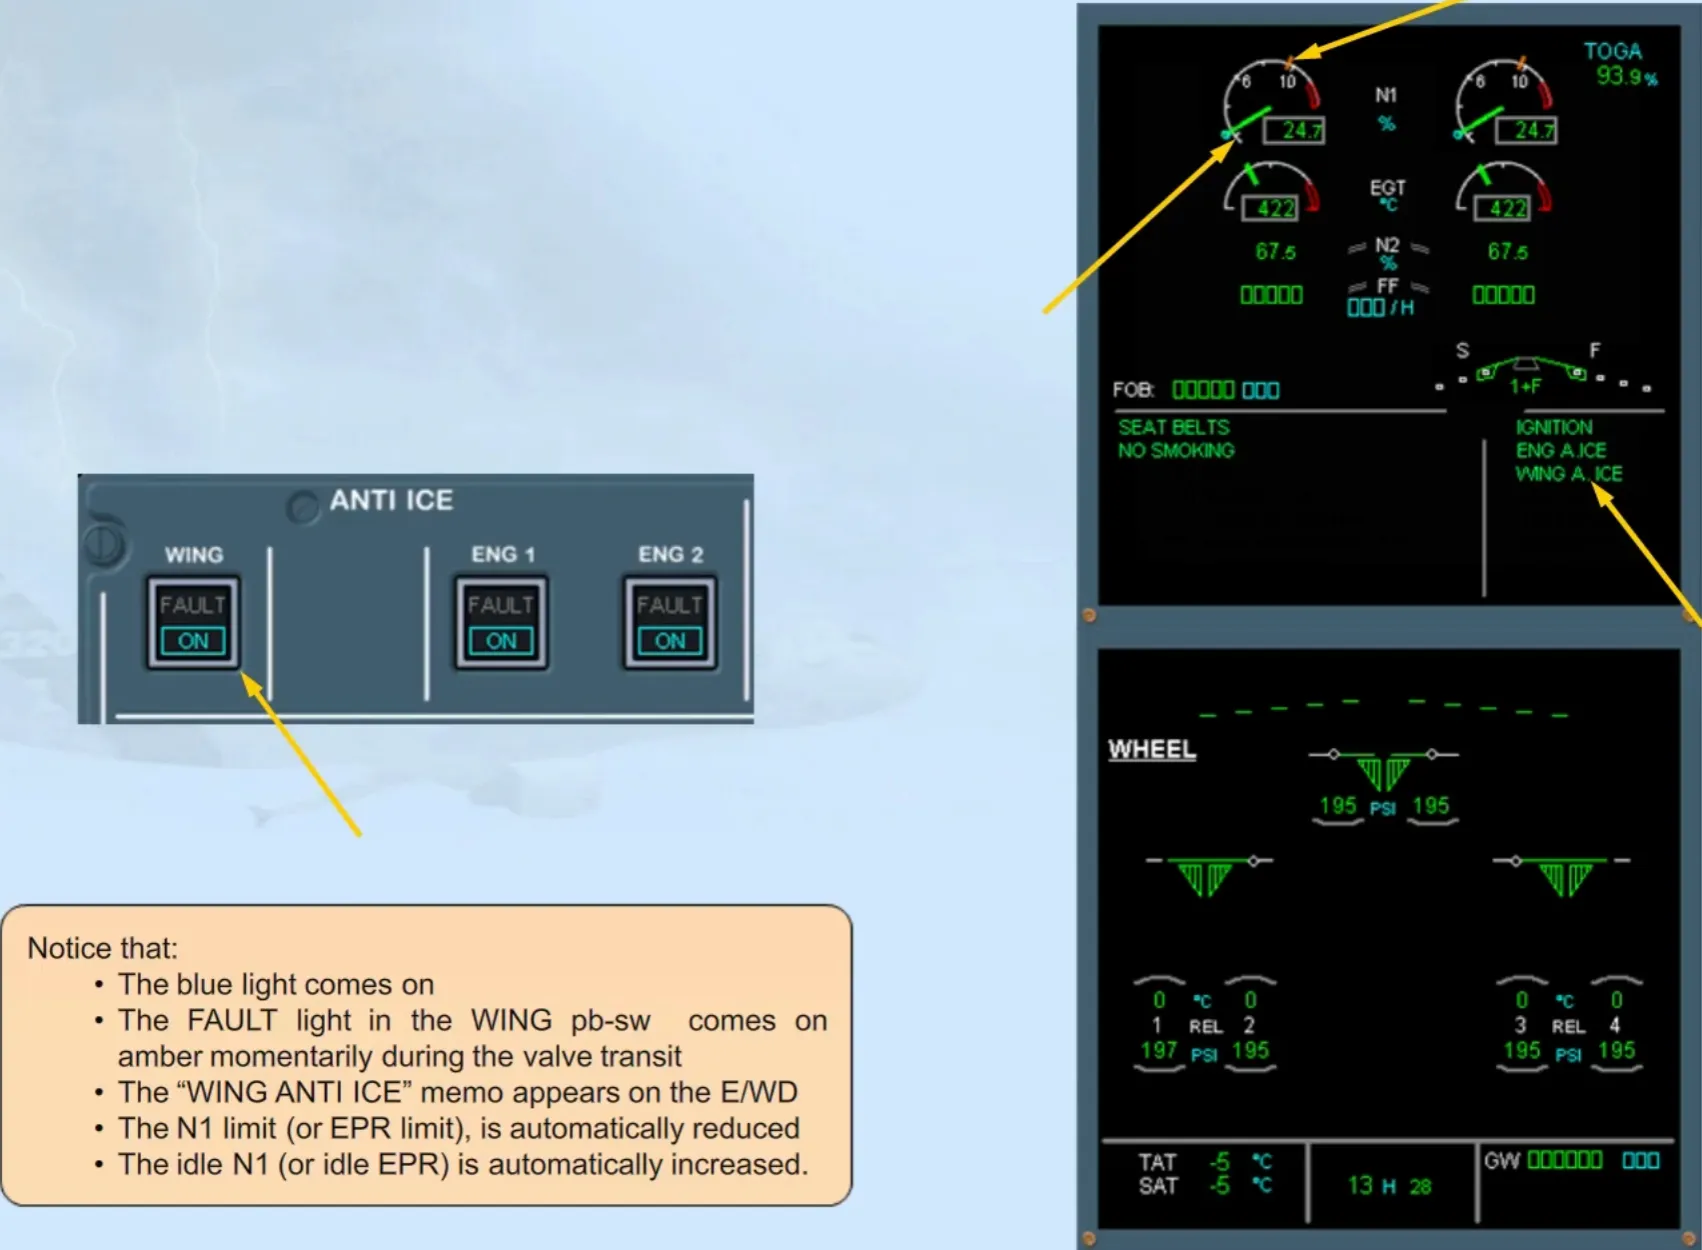Click the WHEEL page title

pyautogui.click(x=1152, y=749)
